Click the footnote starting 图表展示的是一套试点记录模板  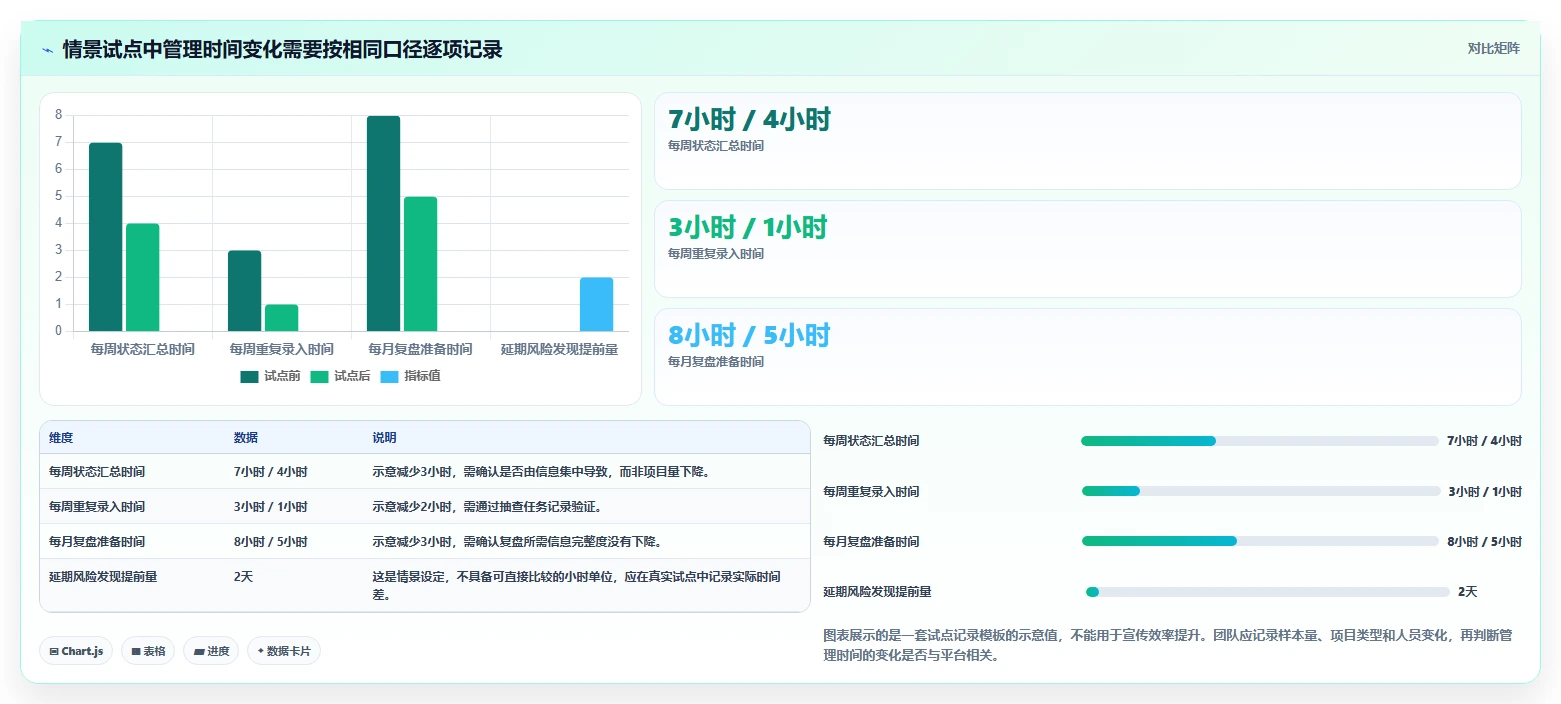[1169, 646]
